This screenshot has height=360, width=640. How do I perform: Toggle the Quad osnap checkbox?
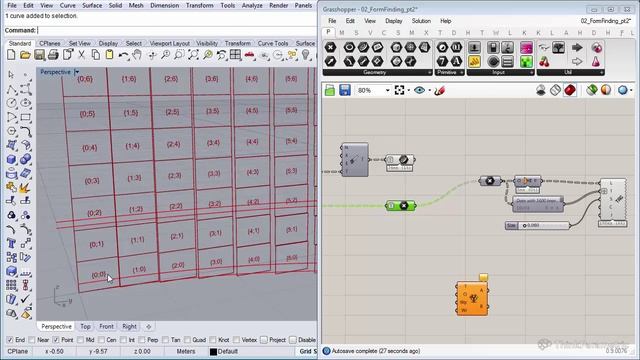click(x=187, y=340)
